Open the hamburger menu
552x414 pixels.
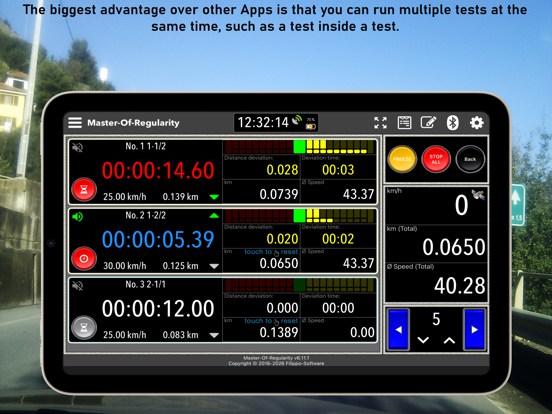pyautogui.click(x=75, y=123)
